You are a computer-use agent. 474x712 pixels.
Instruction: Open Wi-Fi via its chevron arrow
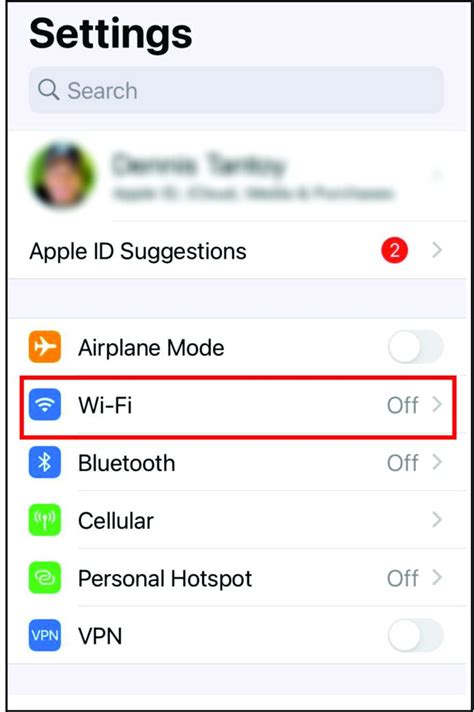[x=437, y=404]
